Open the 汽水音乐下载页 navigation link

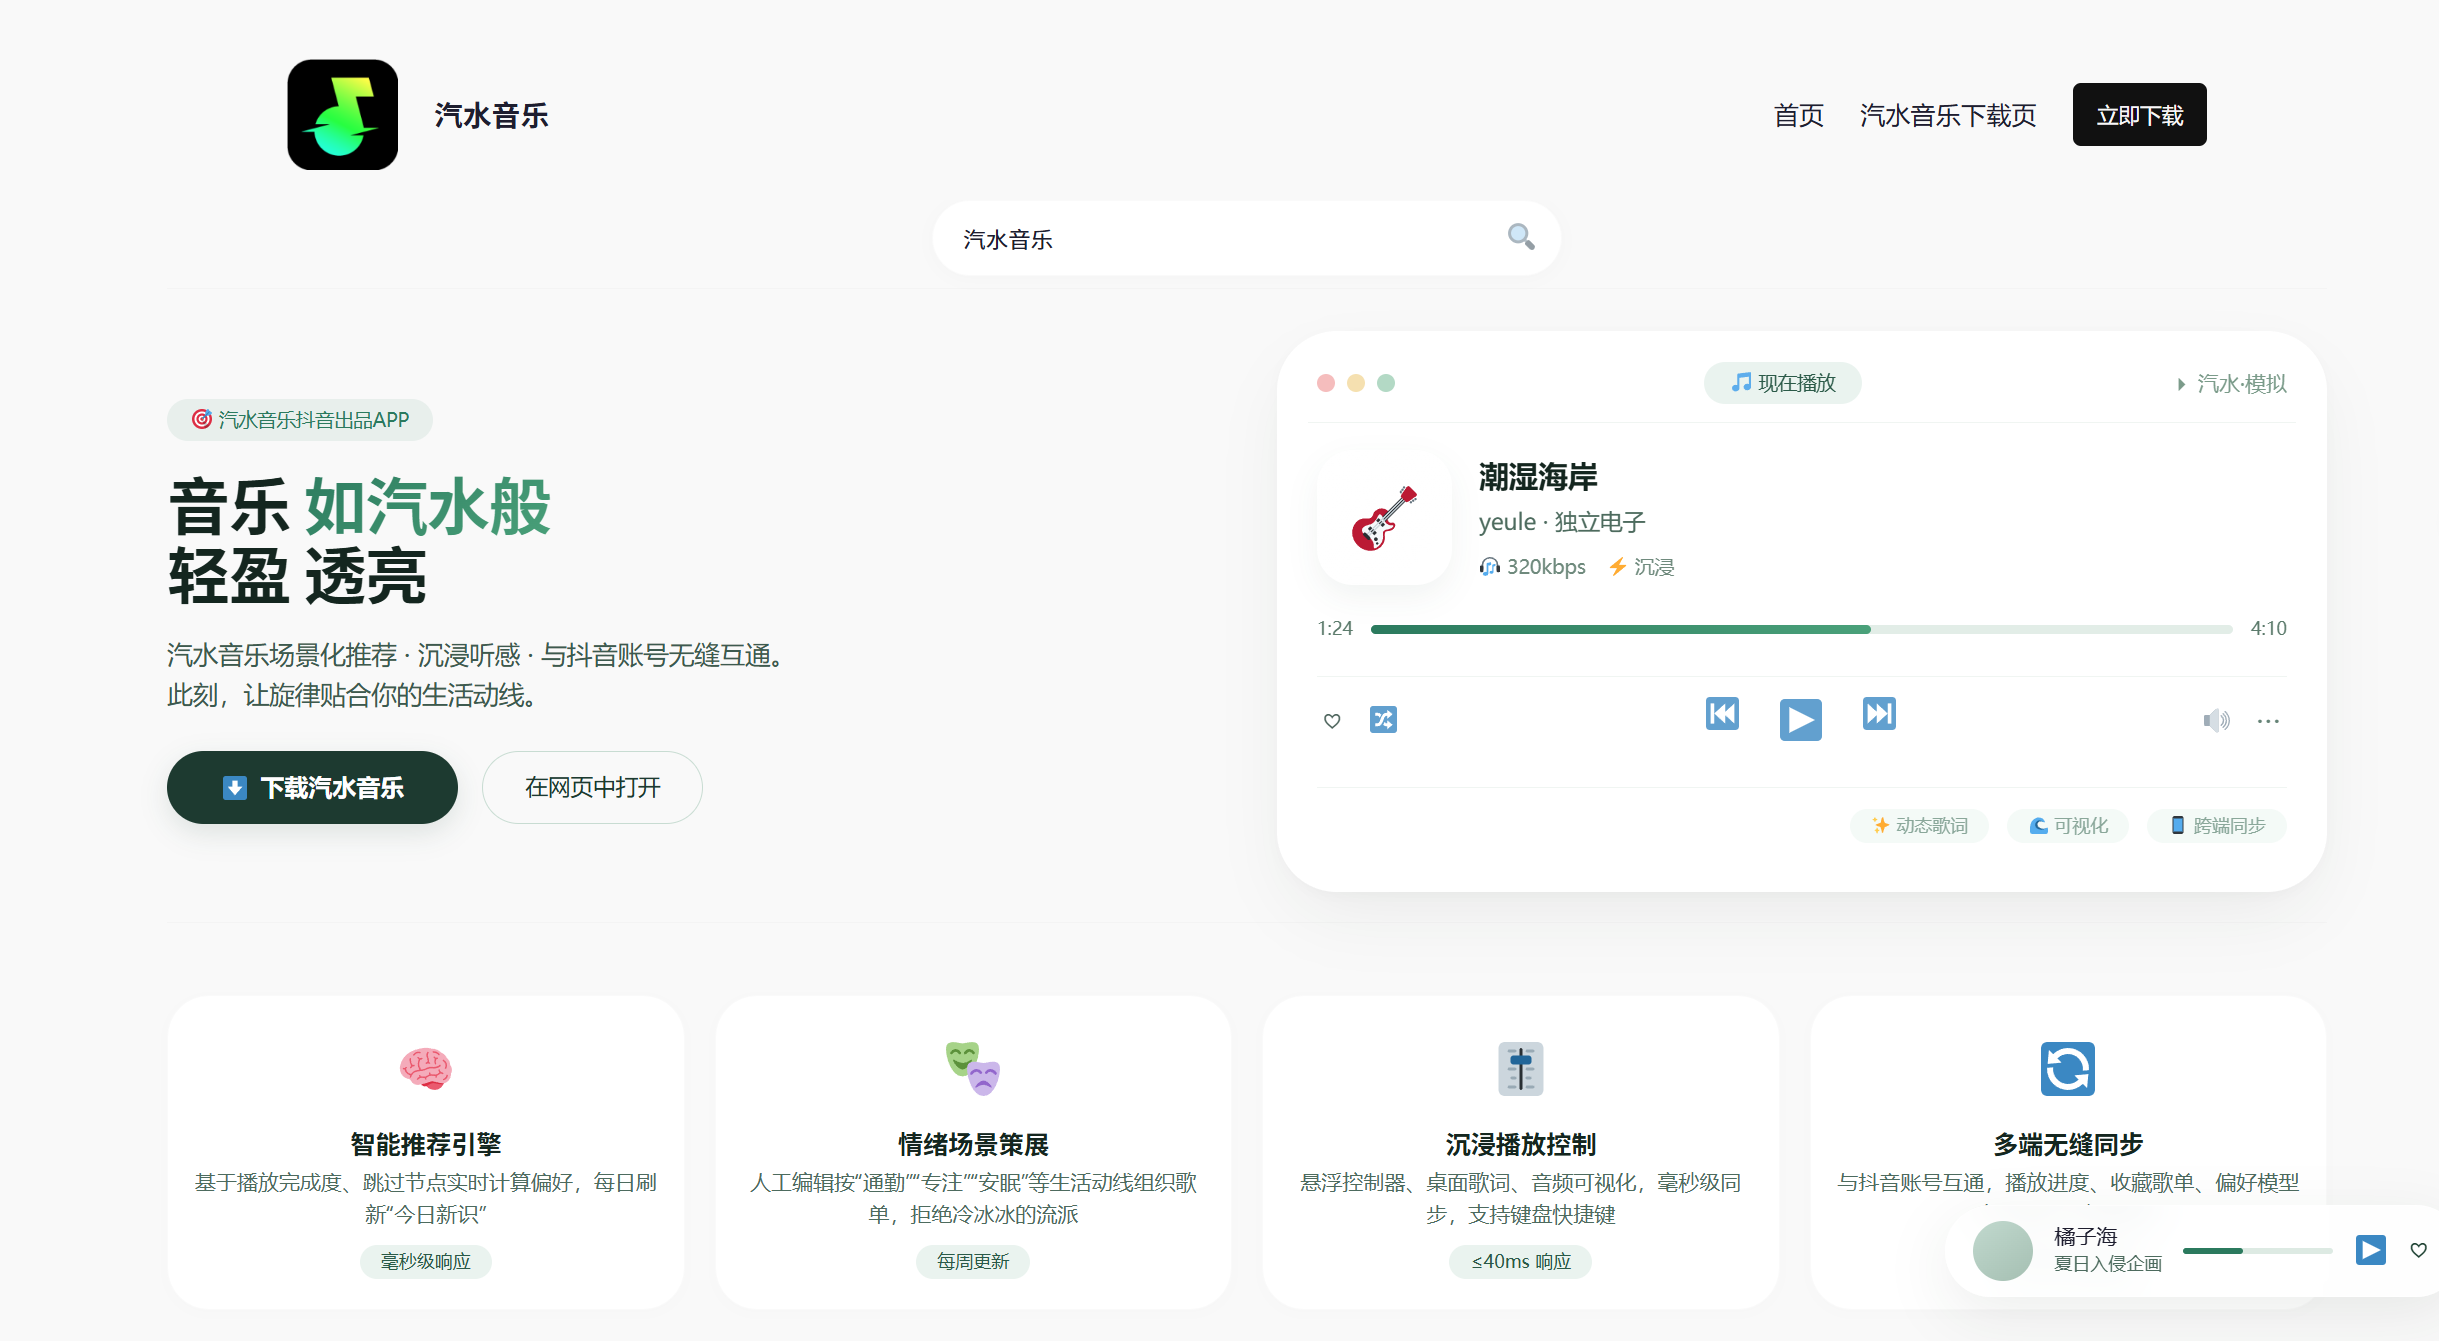[1948, 115]
